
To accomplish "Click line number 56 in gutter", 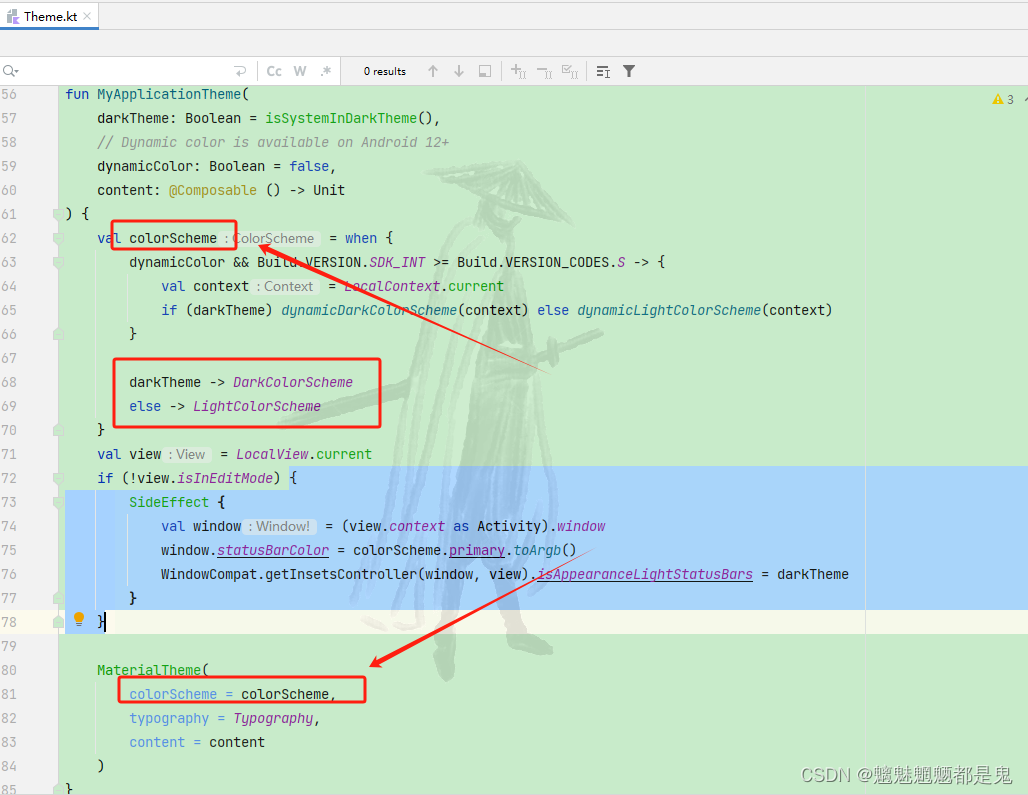I will pyautogui.click(x=9, y=94).
